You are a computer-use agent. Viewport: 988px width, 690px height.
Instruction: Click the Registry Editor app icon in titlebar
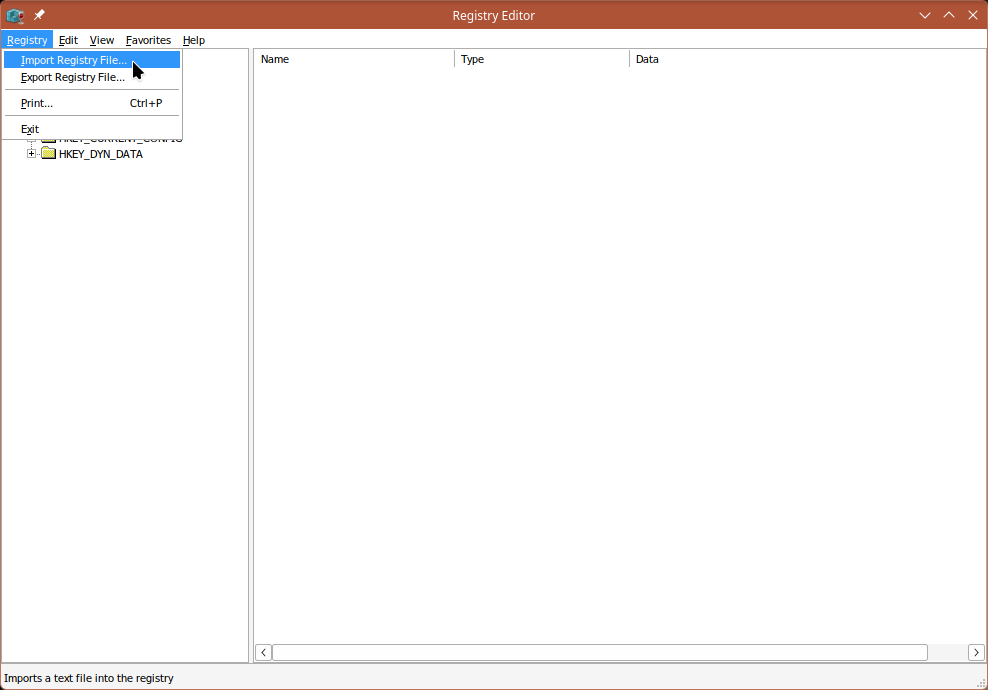[15, 15]
